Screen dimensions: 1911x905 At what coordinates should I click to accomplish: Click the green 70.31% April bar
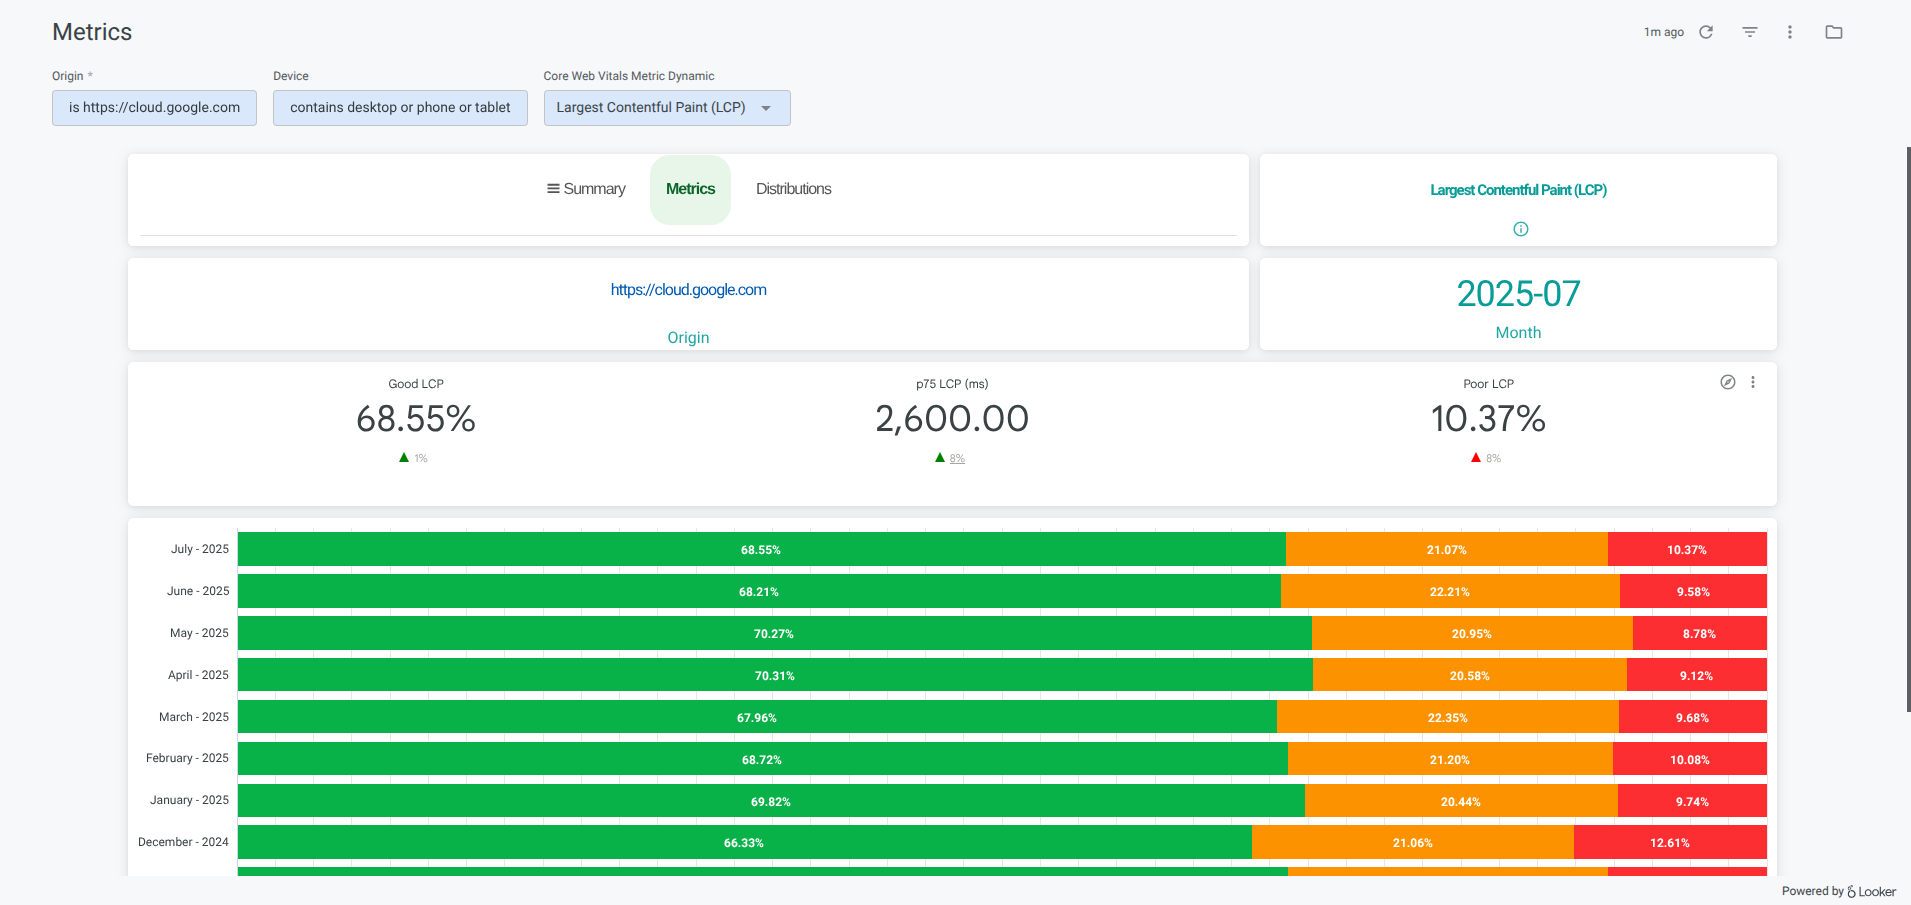[775, 675]
